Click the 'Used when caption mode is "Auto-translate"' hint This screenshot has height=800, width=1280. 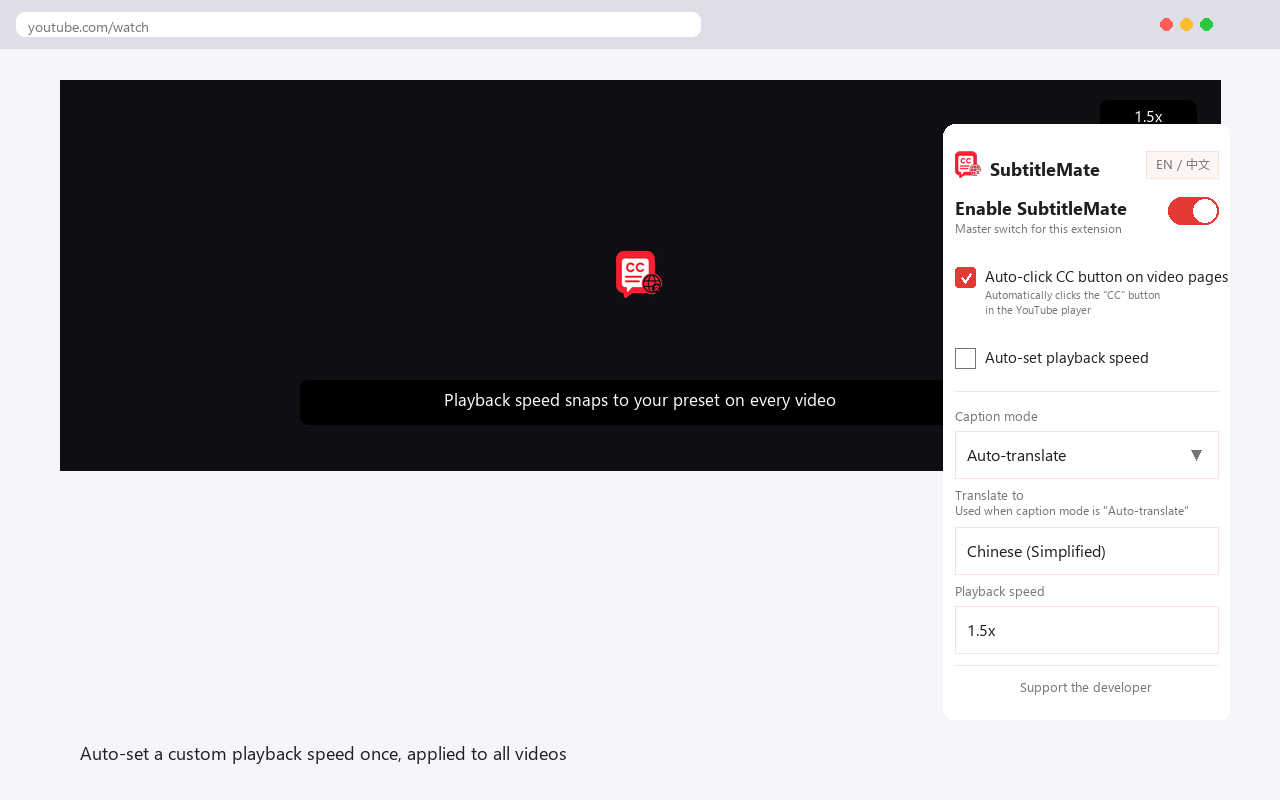click(x=1072, y=511)
